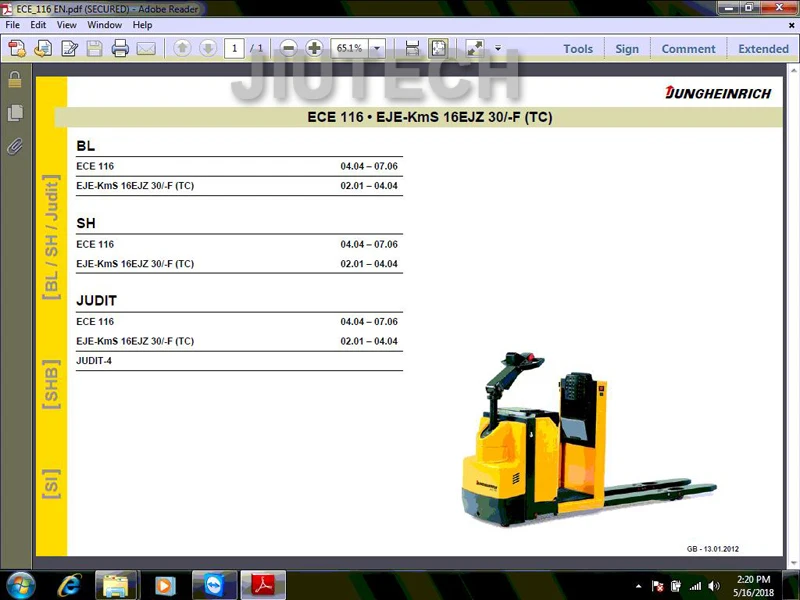
Task: Click the document title heading ECE 116
Action: click(x=430, y=117)
